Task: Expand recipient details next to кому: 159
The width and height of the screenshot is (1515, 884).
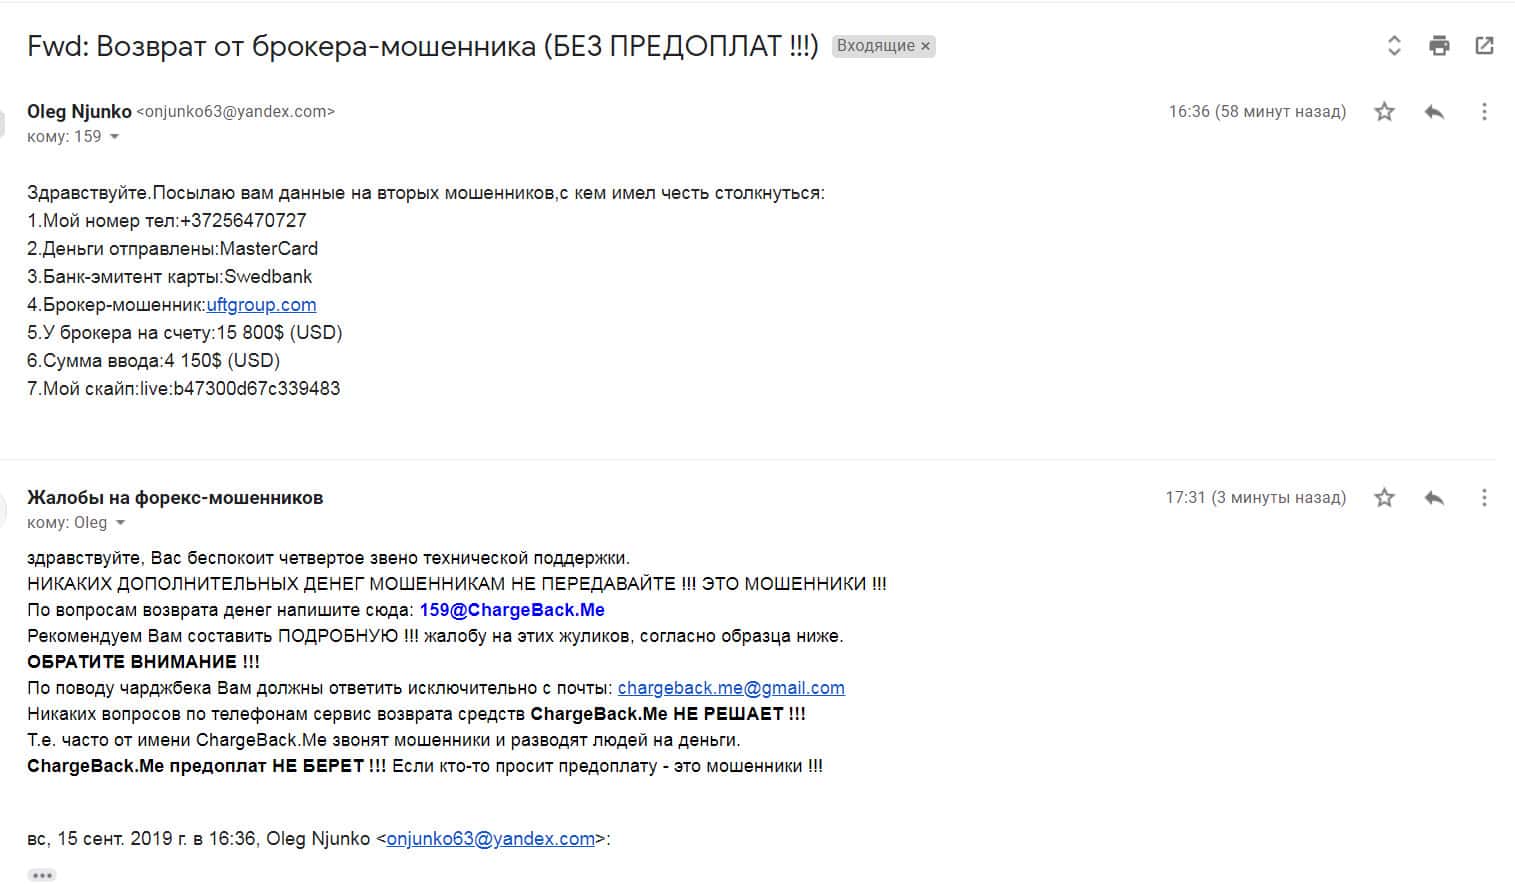Action: point(114,137)
